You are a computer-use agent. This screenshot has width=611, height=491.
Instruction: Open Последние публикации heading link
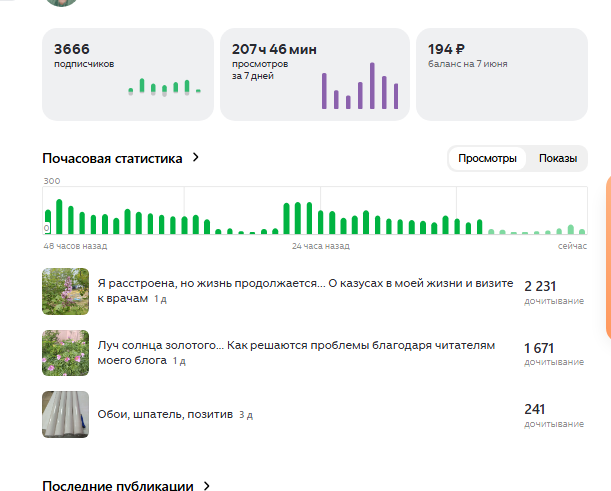click(x=118, y=486)
